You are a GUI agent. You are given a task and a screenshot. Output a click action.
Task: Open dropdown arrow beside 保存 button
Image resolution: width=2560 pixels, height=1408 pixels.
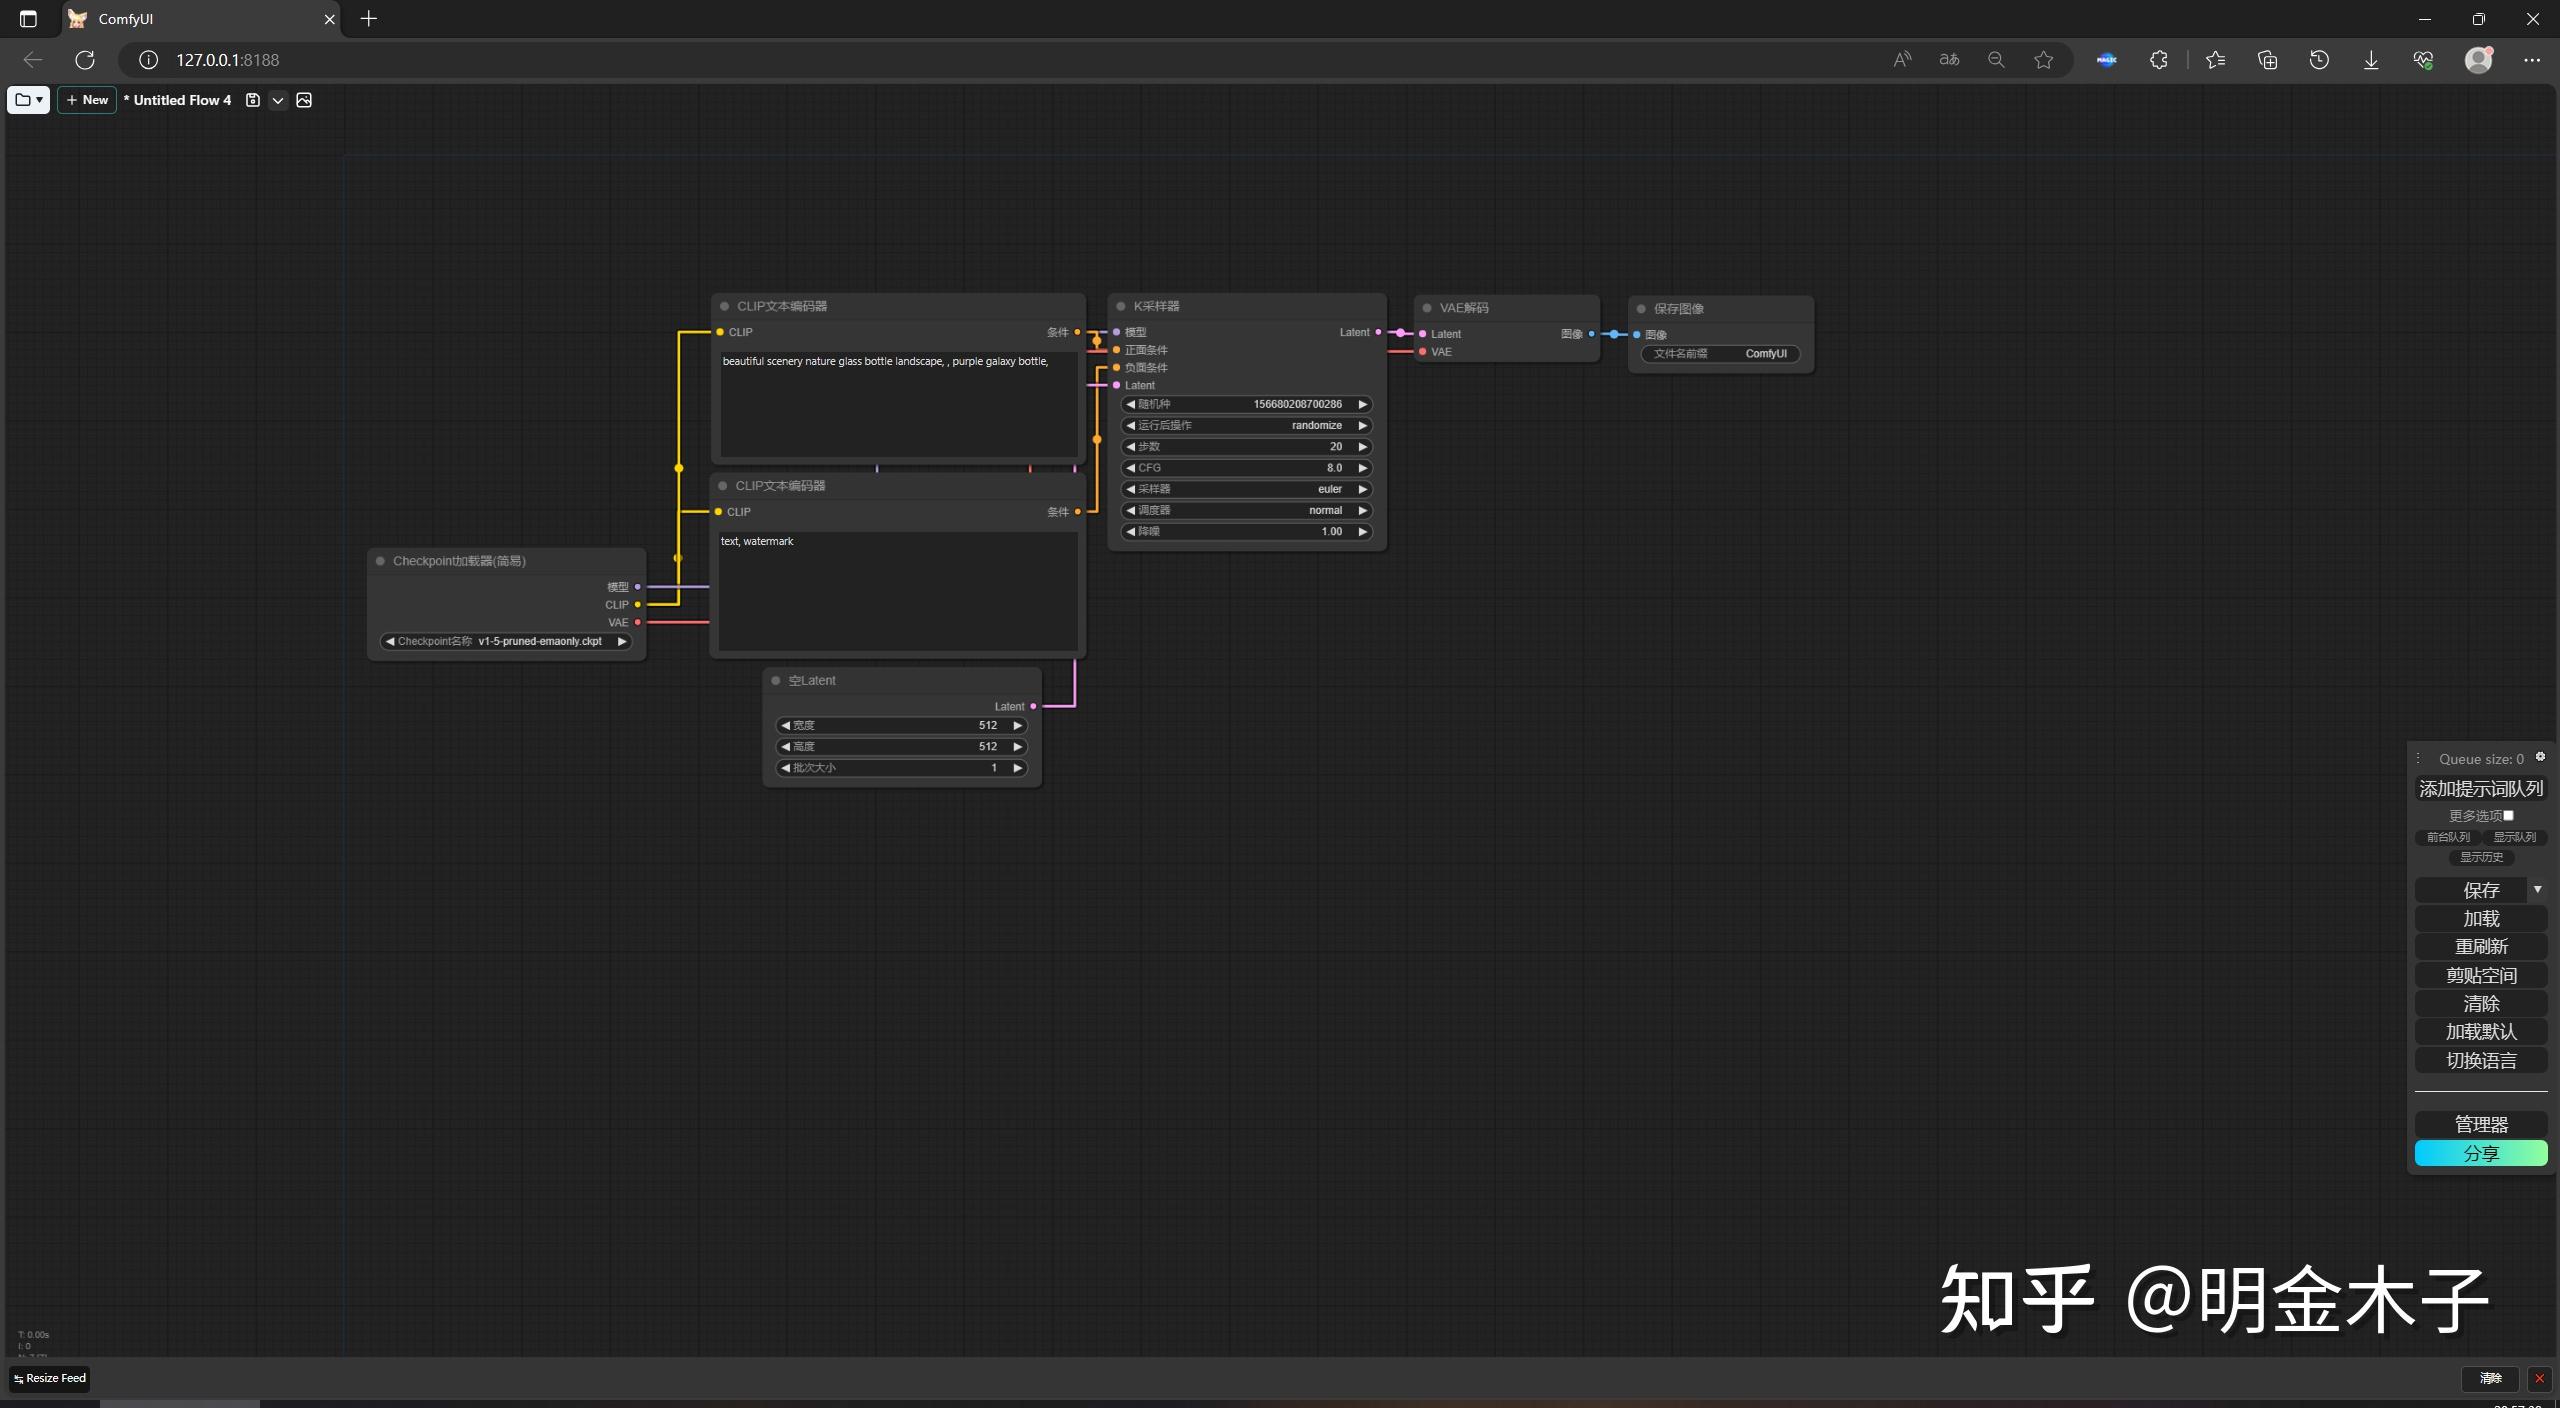2537,889
